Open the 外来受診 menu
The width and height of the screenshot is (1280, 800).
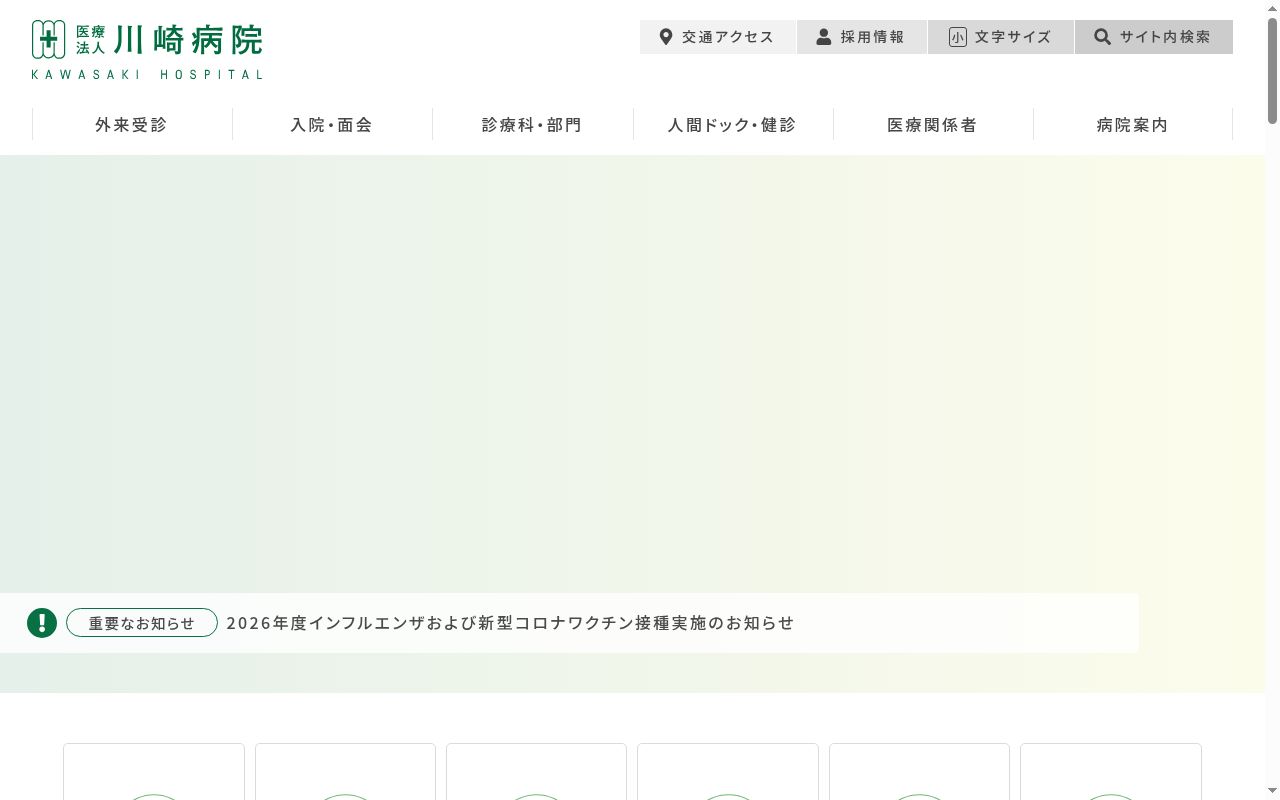(132, 125)
